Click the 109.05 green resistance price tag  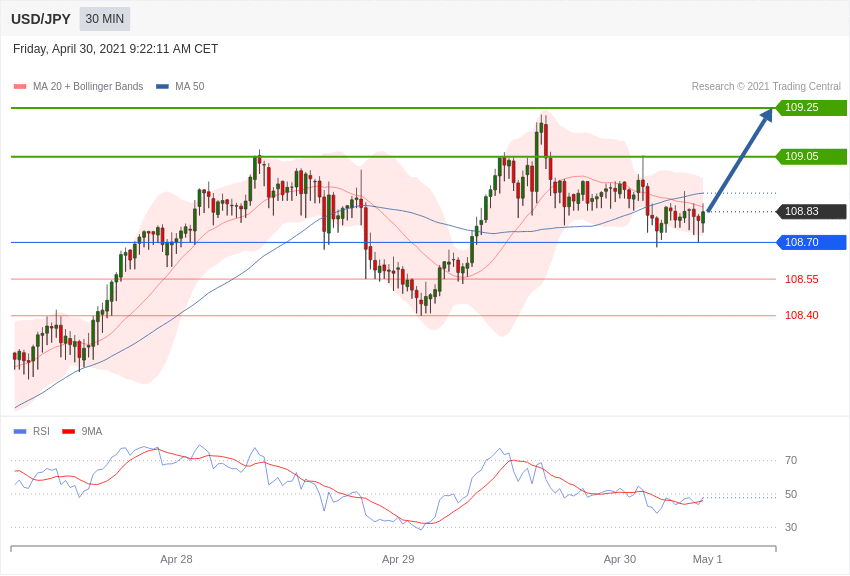(811, 157)
